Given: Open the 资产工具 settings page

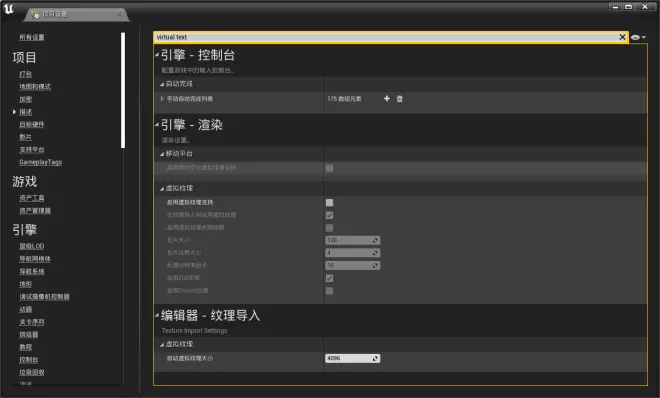Looking at the screenshot, I should 32,198.
